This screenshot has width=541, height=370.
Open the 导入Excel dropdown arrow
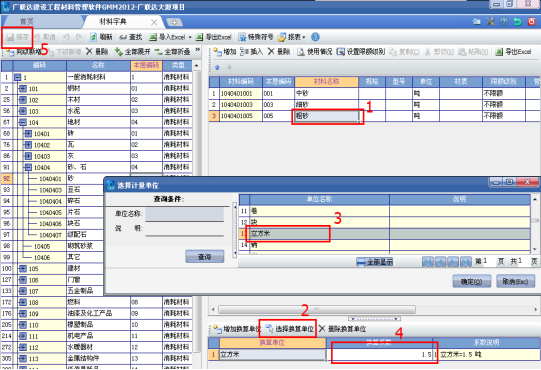[190, 37]
